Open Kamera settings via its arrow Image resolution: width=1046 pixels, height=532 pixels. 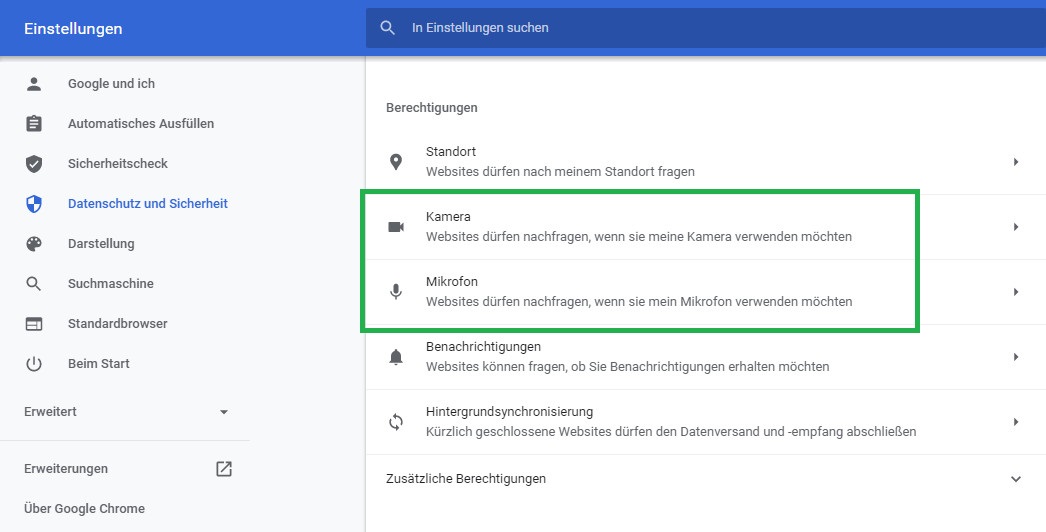(x=1015, y=227)
